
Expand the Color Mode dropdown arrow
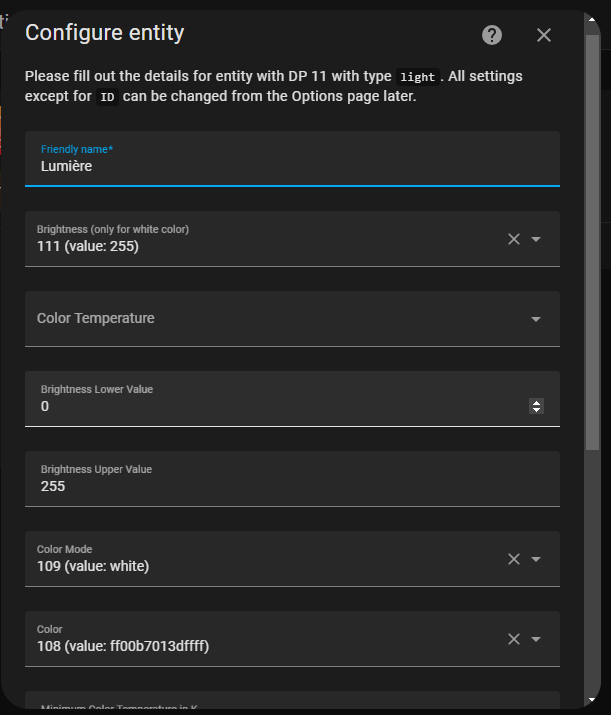(536, 559)
